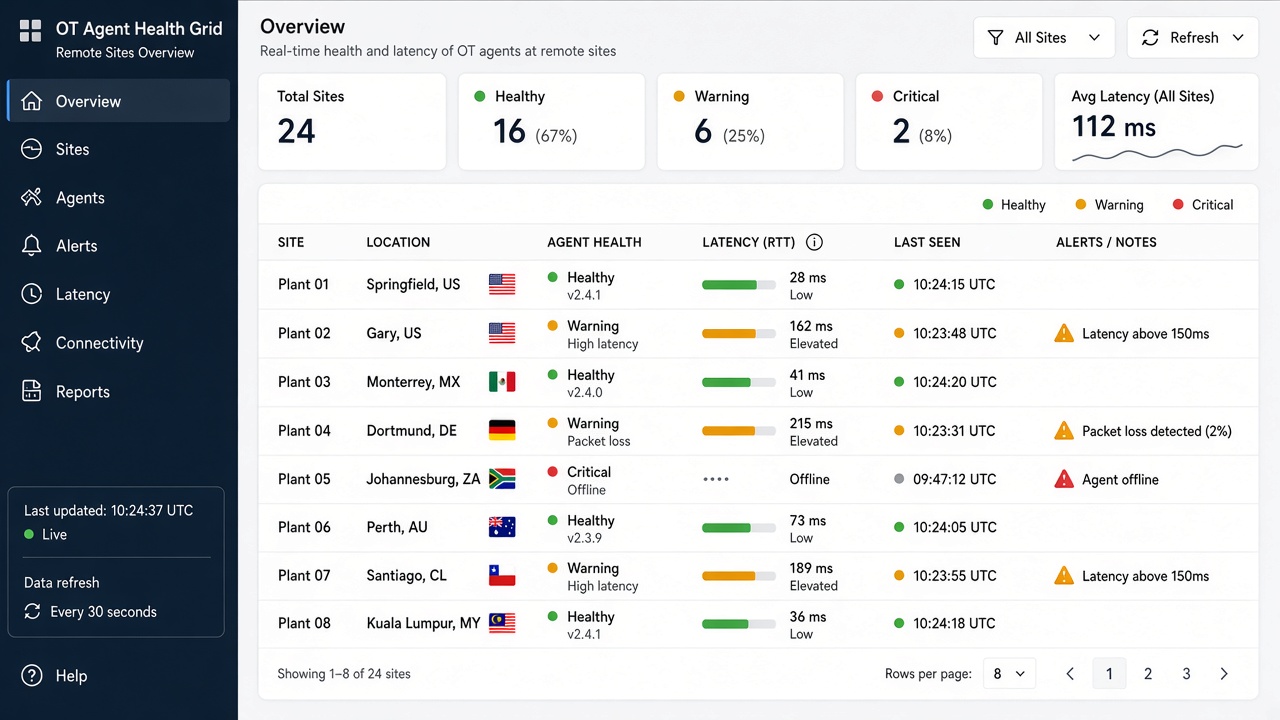This screenshot has height=720, width=1280.
Task: Click the app grid logo icon
Action: tap(31, 31)
